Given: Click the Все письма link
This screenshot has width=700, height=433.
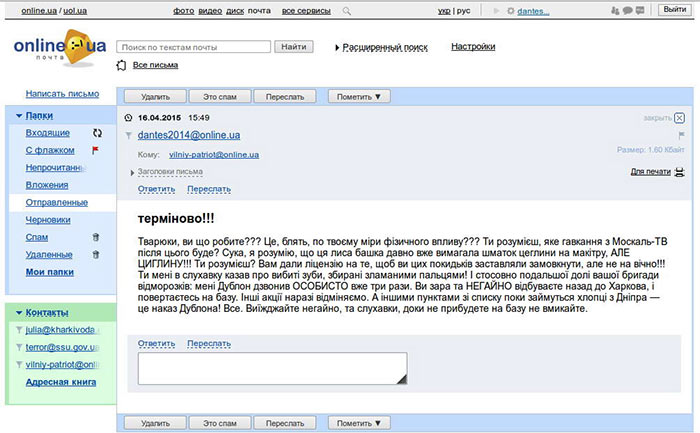Looking at the screenshot, I should pyautogui.click(x=155, y=65).
